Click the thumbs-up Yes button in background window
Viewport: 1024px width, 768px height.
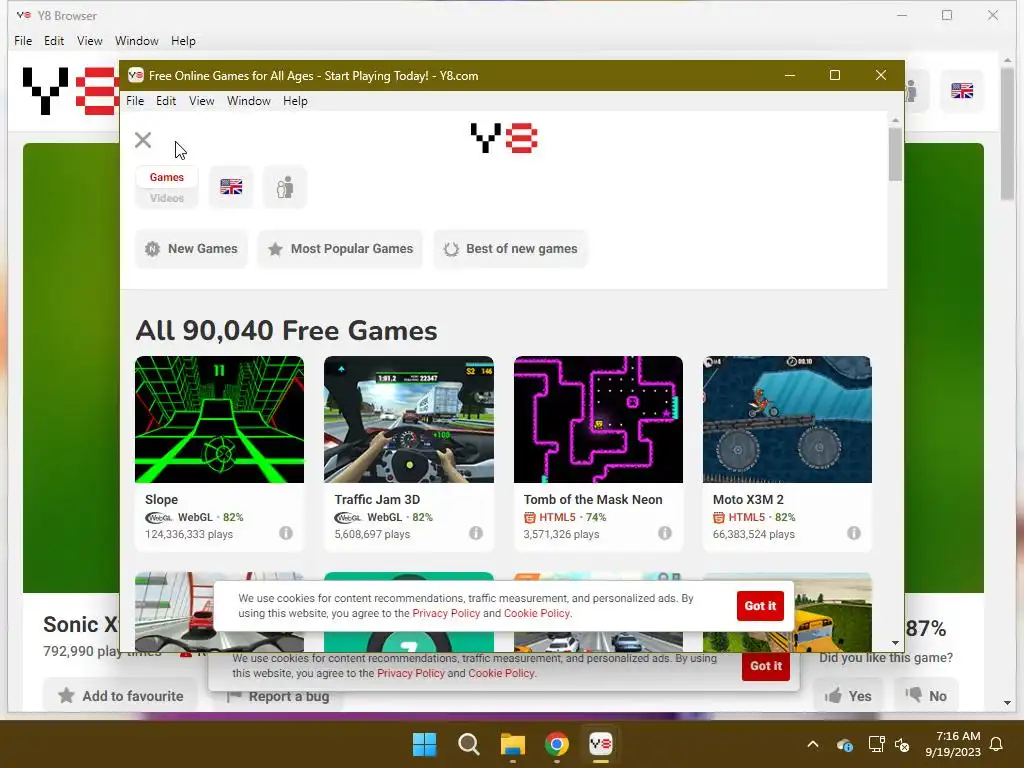click(848, 696)
